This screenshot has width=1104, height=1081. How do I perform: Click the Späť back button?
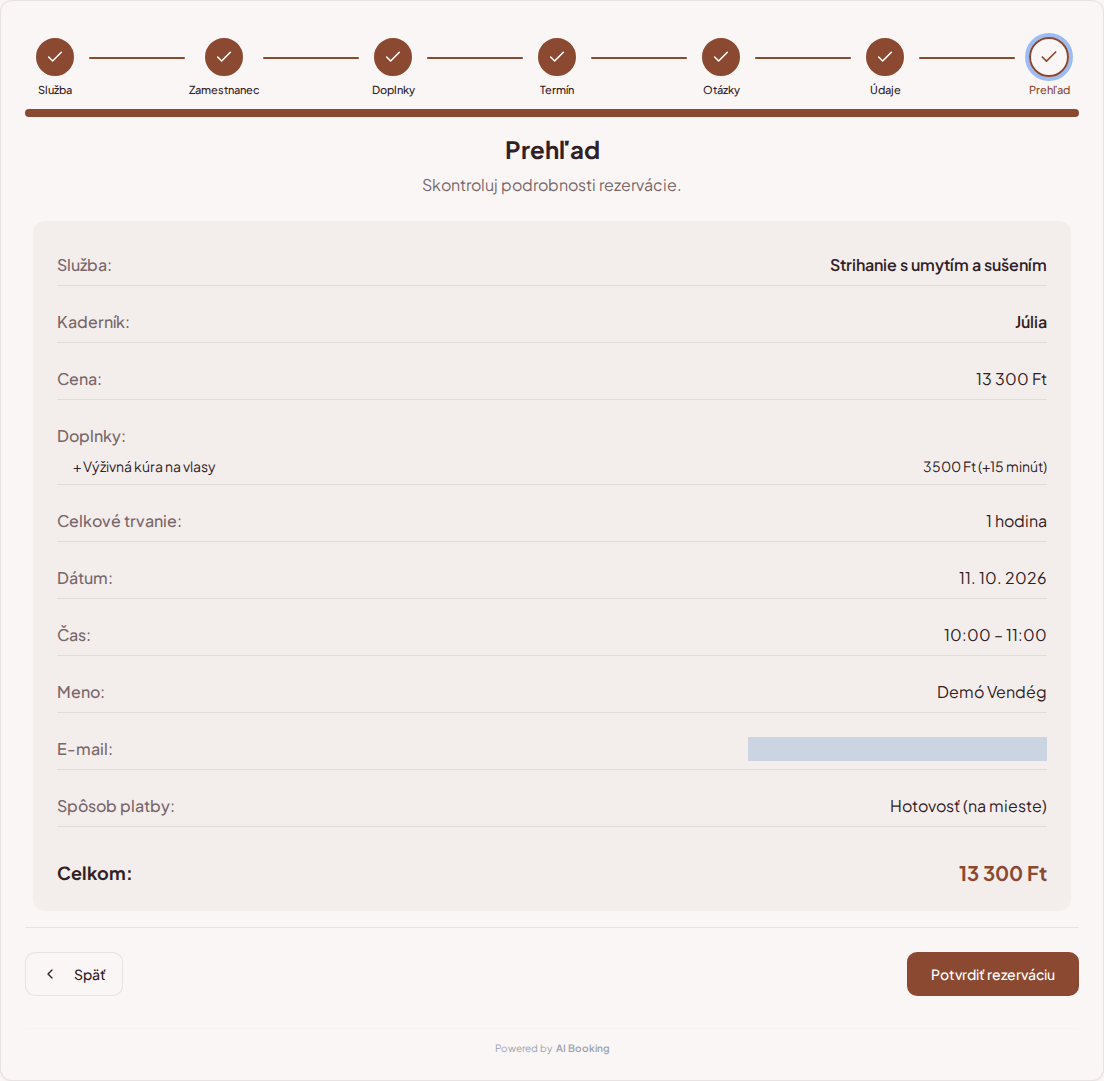tap(74, 974)
